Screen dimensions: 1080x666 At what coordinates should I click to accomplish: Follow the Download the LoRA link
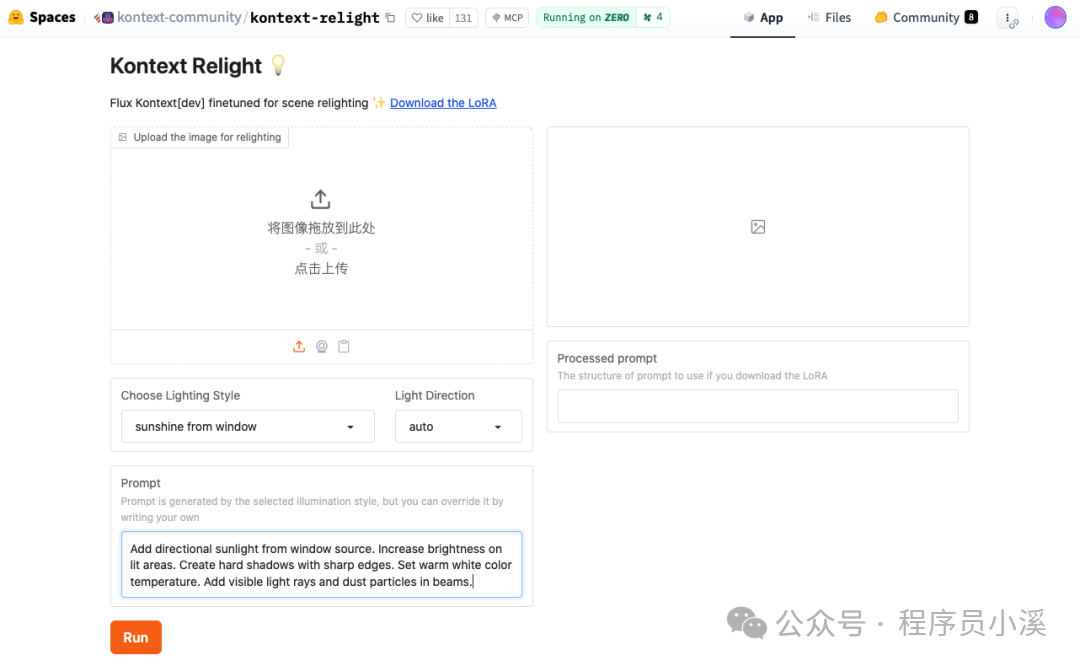(443, 103)
